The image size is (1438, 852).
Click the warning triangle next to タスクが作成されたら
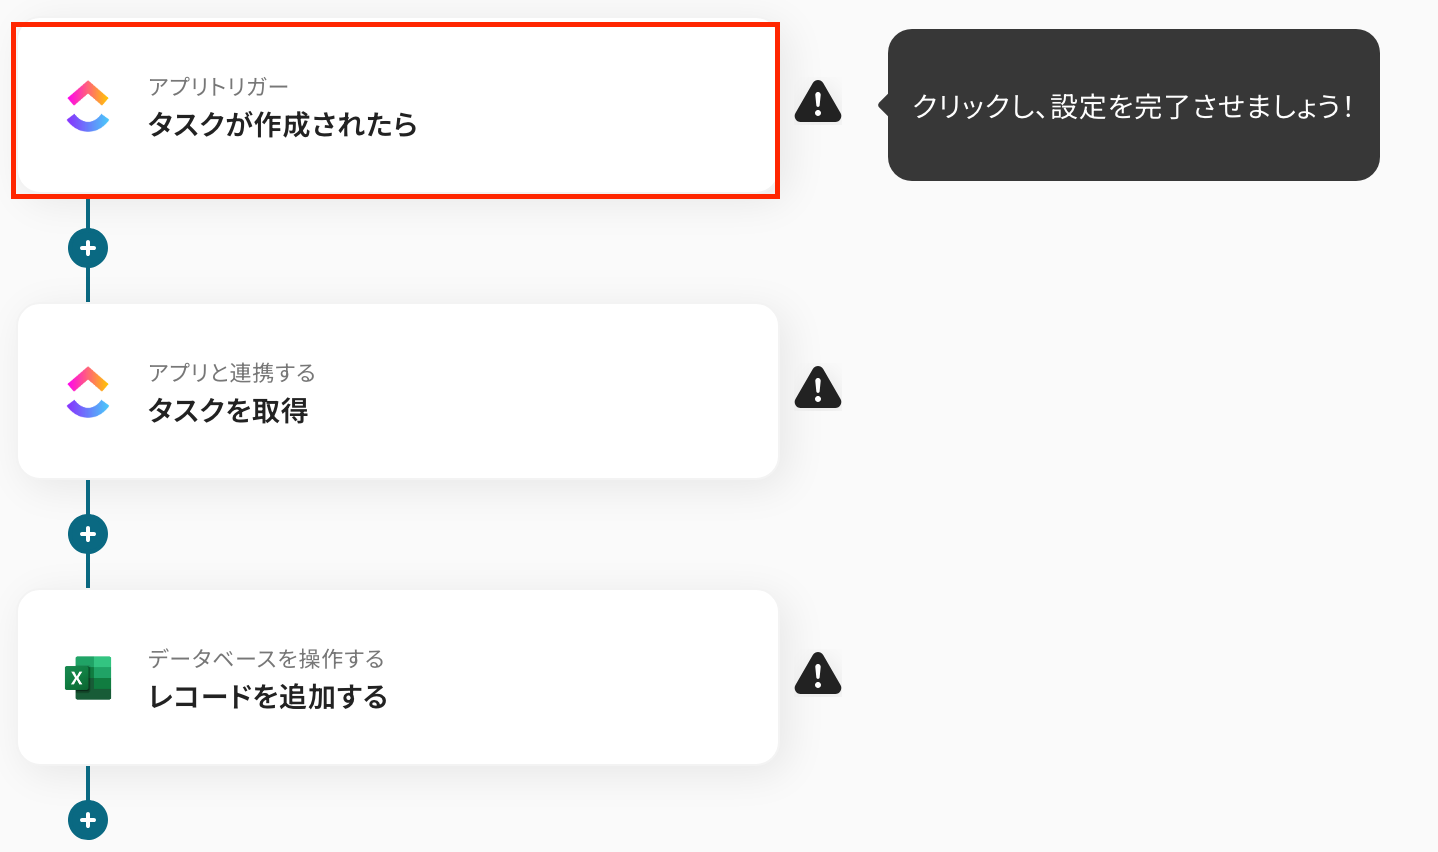click(818, 101)
